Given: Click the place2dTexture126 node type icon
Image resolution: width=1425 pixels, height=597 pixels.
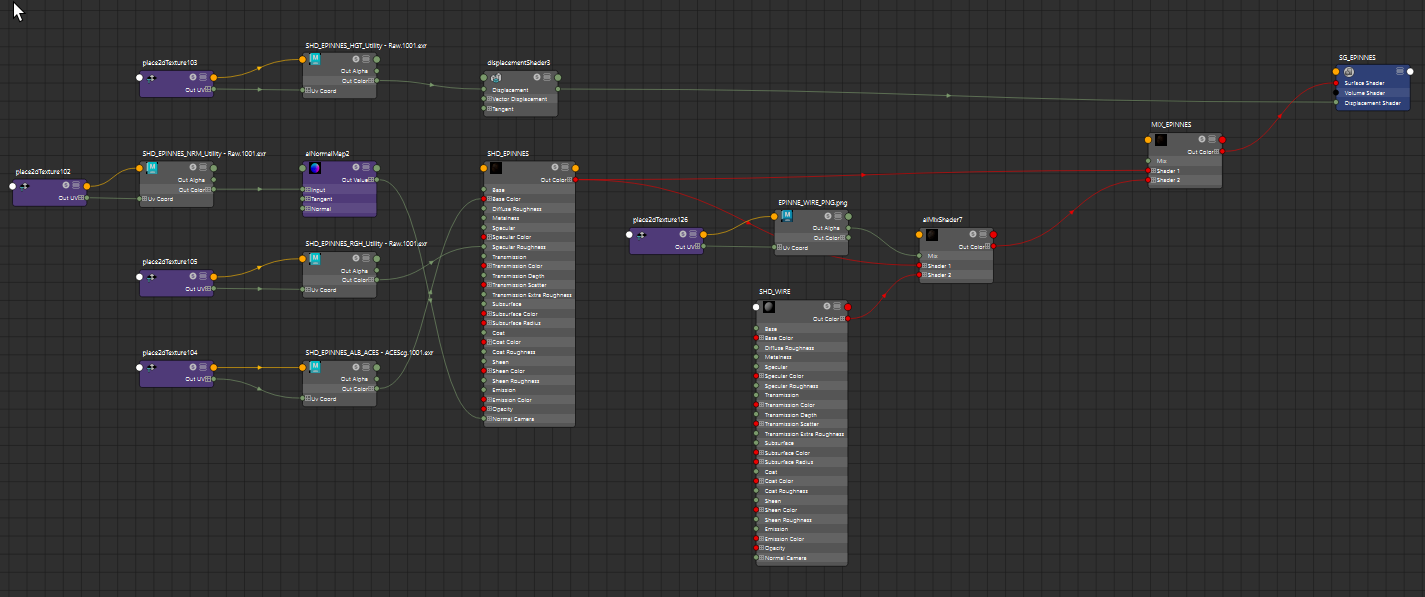Looking at the screenshot, I should pyautogui.click(x=641, y=235).
